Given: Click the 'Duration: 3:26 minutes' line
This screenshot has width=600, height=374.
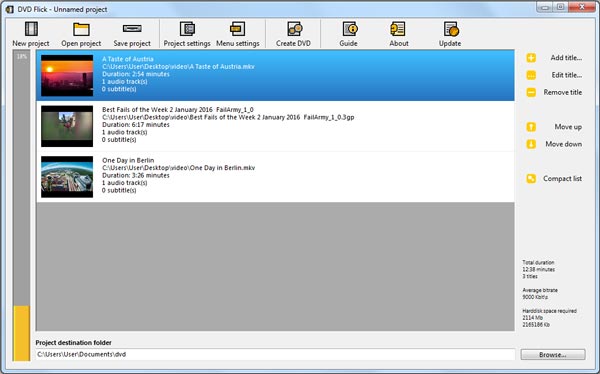Looking at the screenshot, I should [x=135, y=175].
